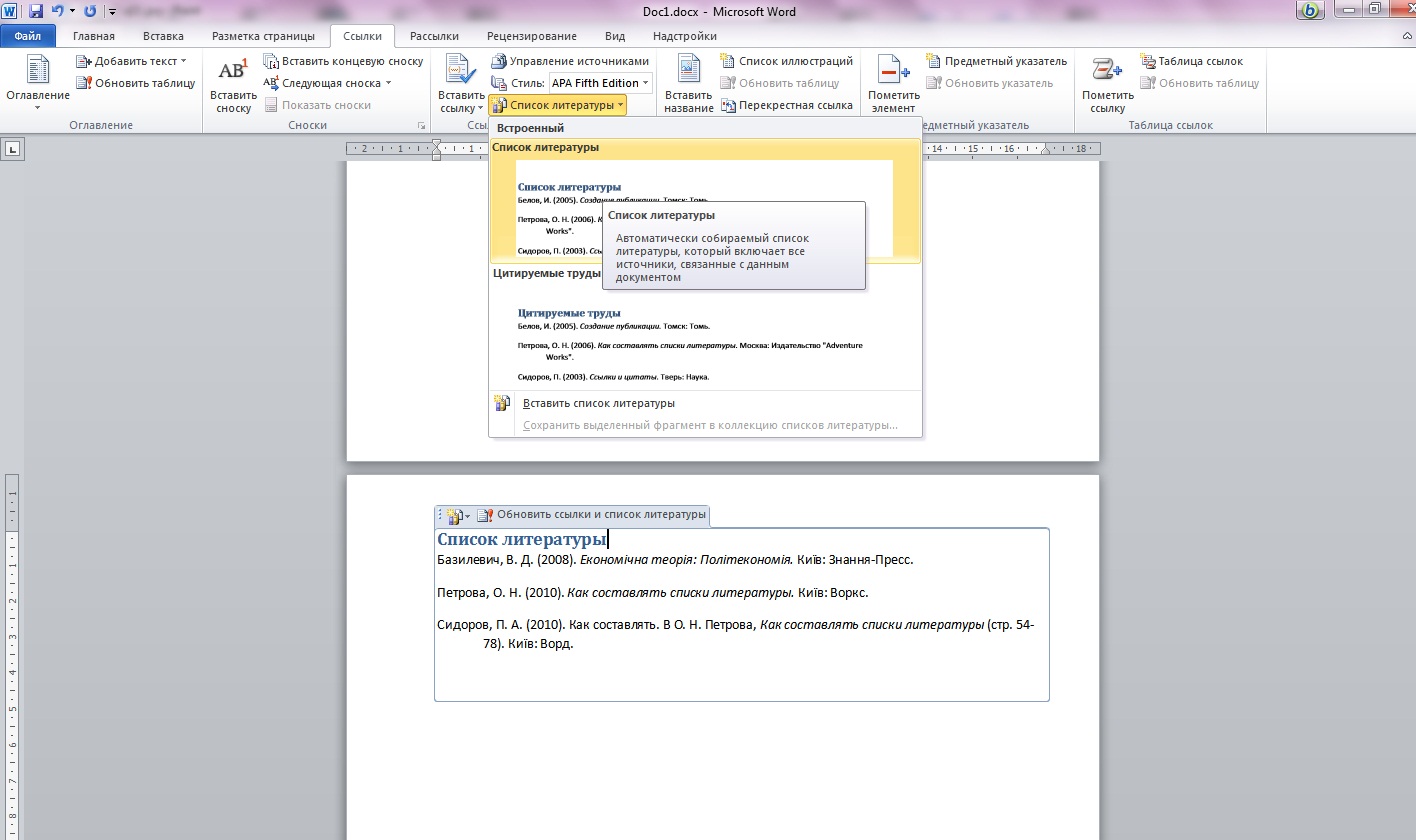Switch to the Вставка ribbon tab
Image resolution: width=1416 pixels, height=840 pixels.
[163, 36]
